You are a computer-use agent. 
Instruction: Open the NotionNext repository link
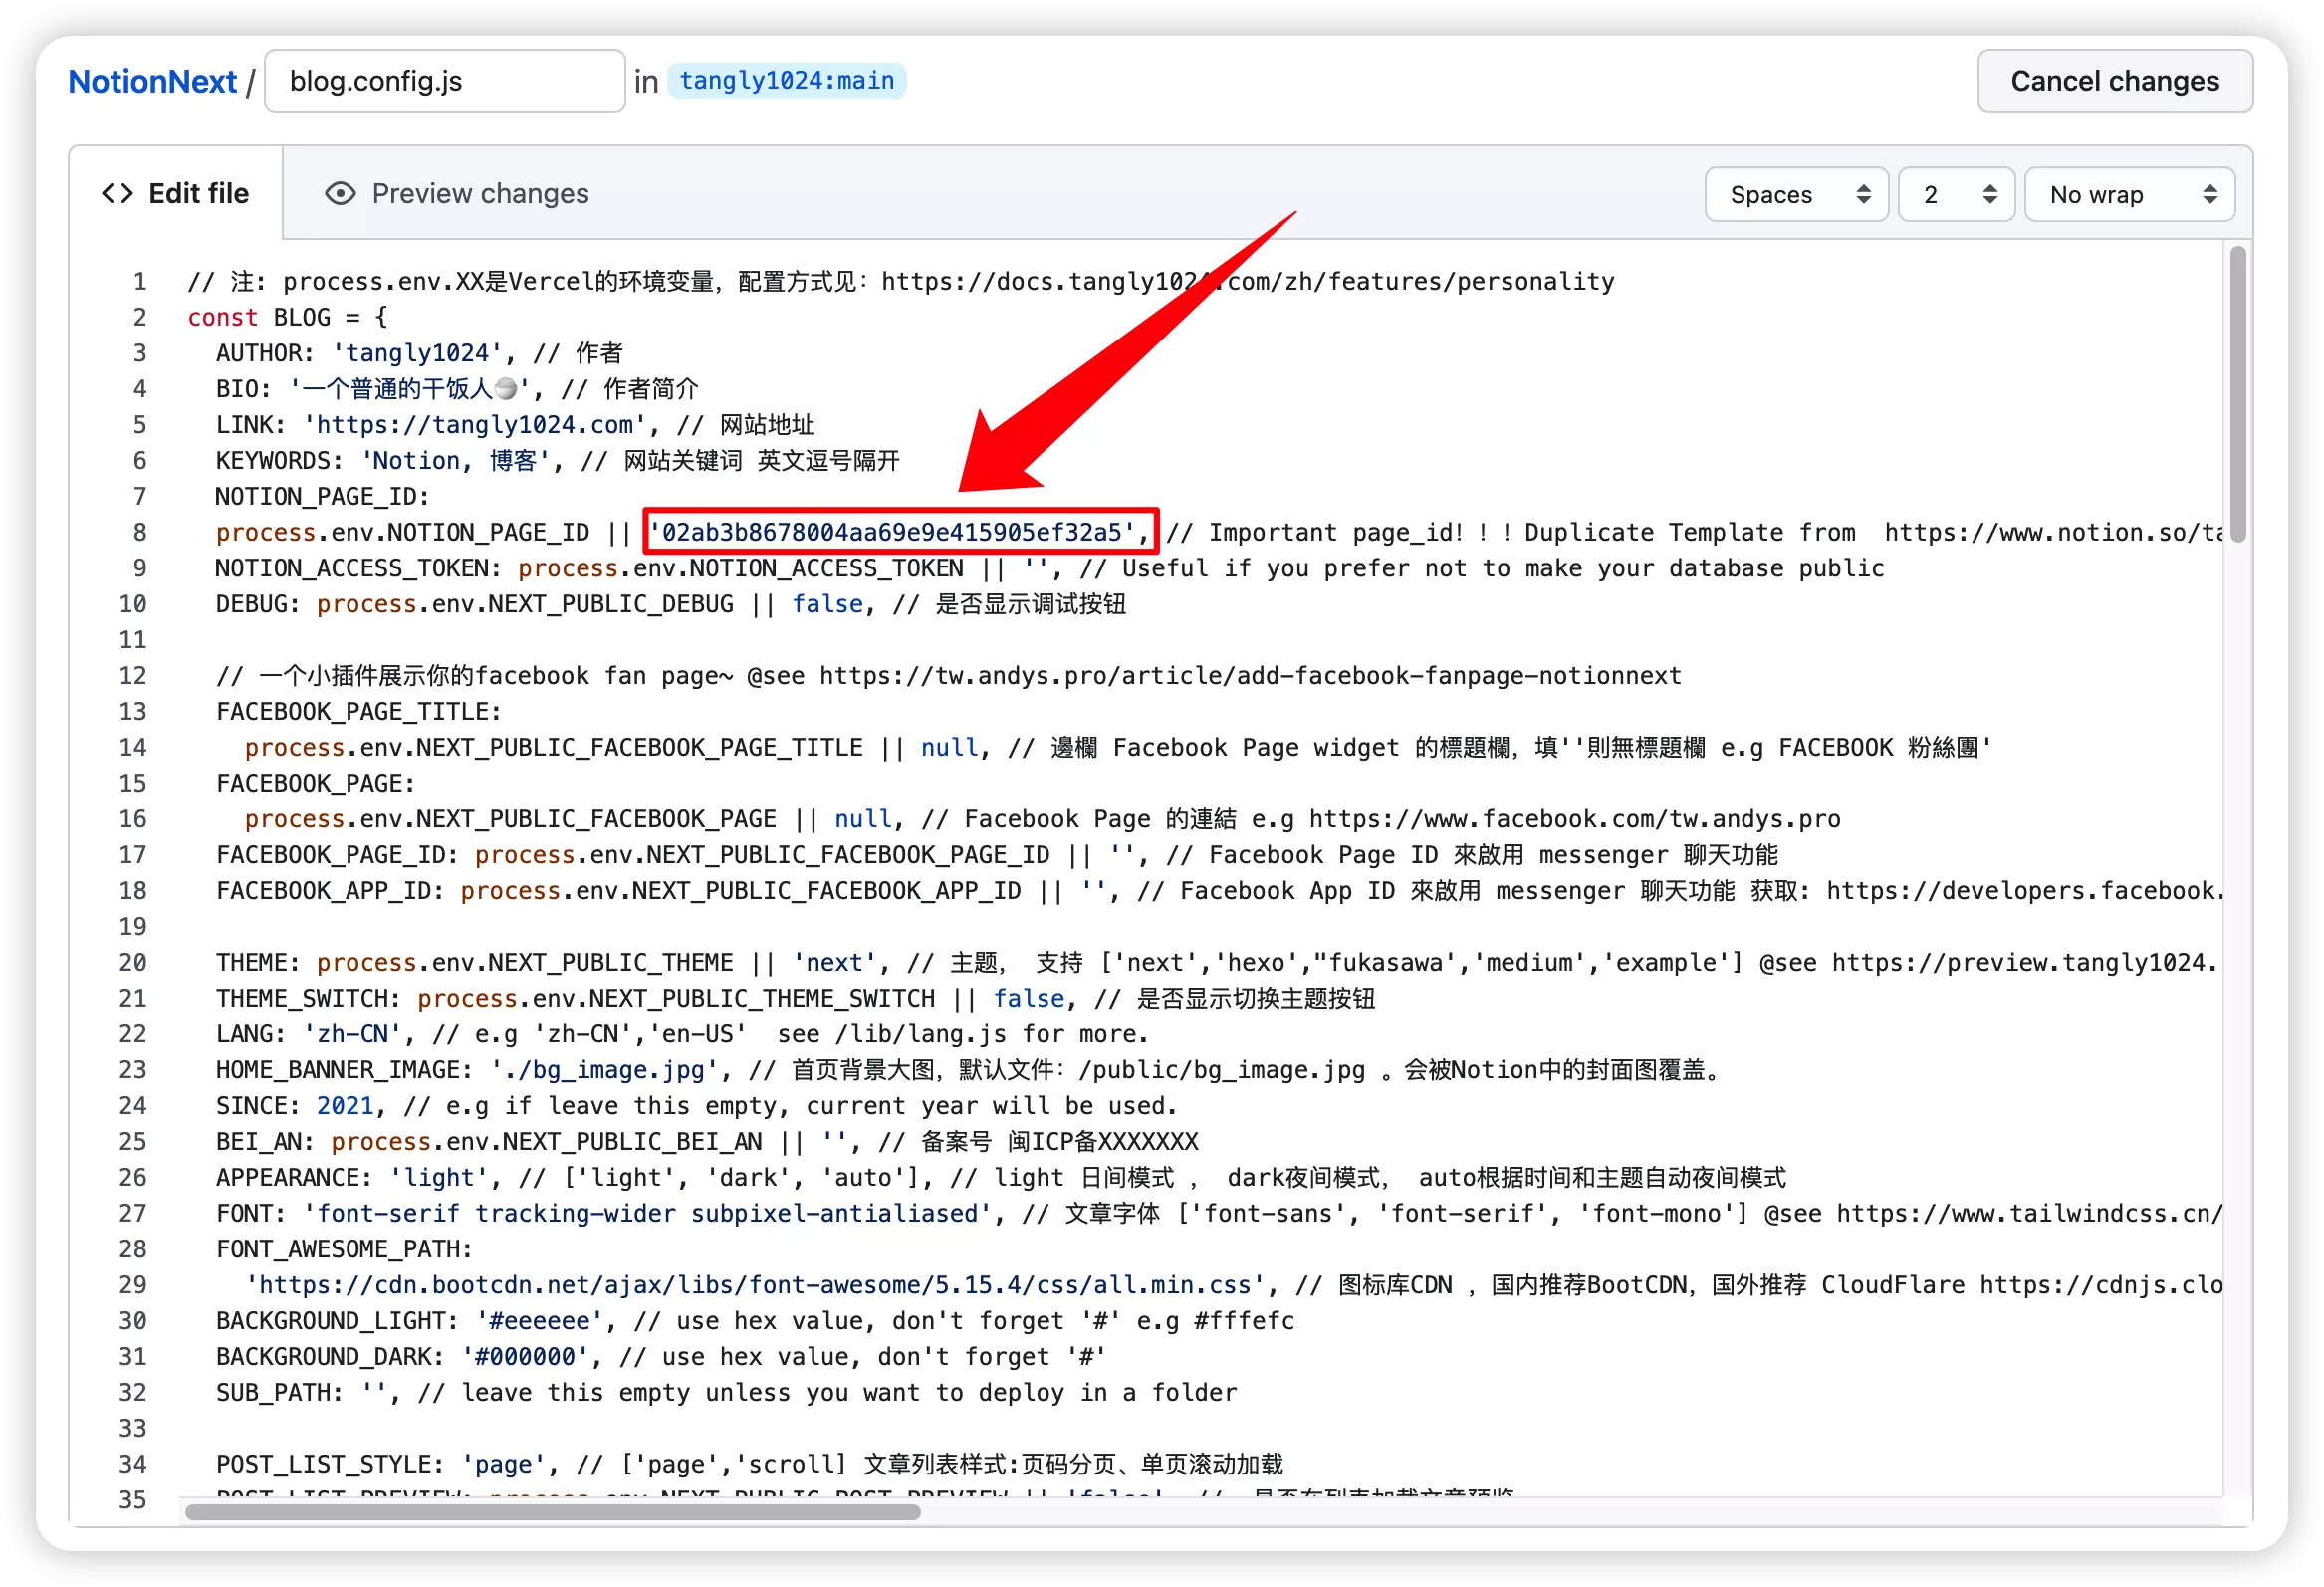152,81
